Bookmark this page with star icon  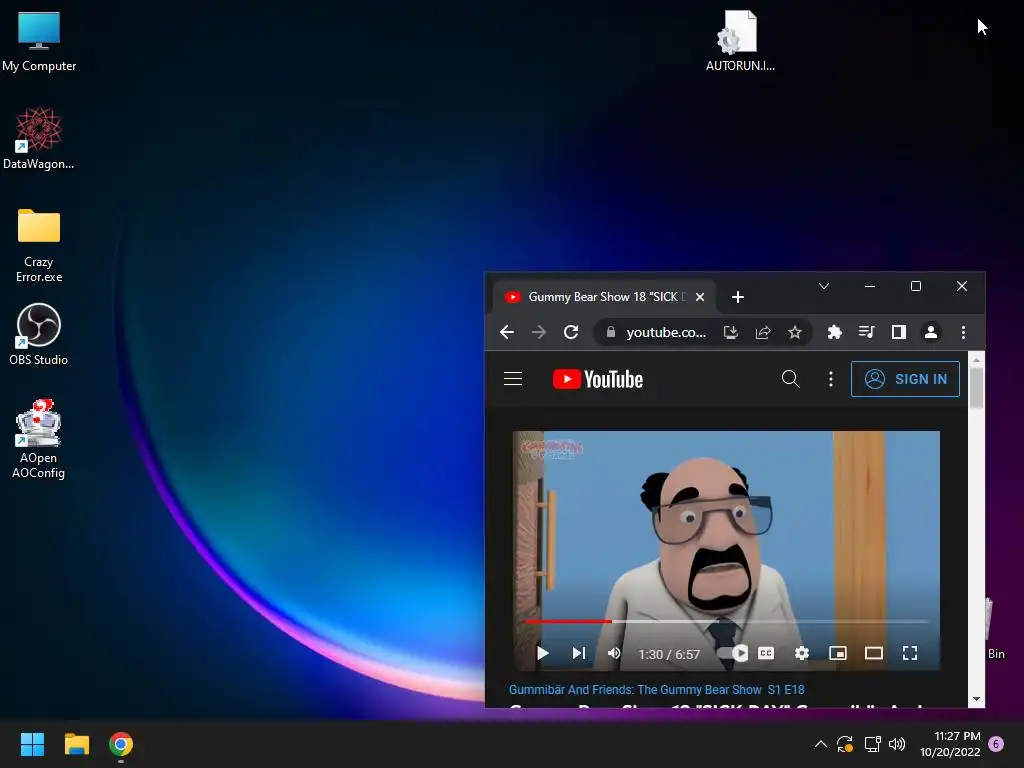[x=795, y=332]
